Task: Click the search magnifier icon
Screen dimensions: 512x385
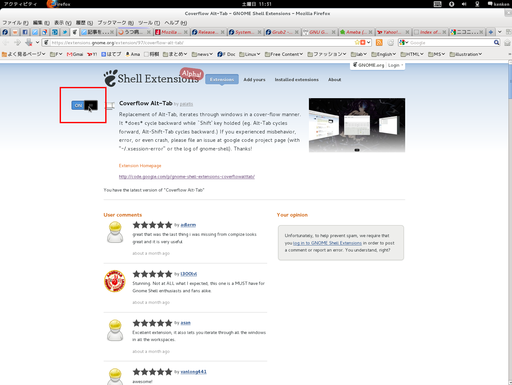Action: point(496,42)
